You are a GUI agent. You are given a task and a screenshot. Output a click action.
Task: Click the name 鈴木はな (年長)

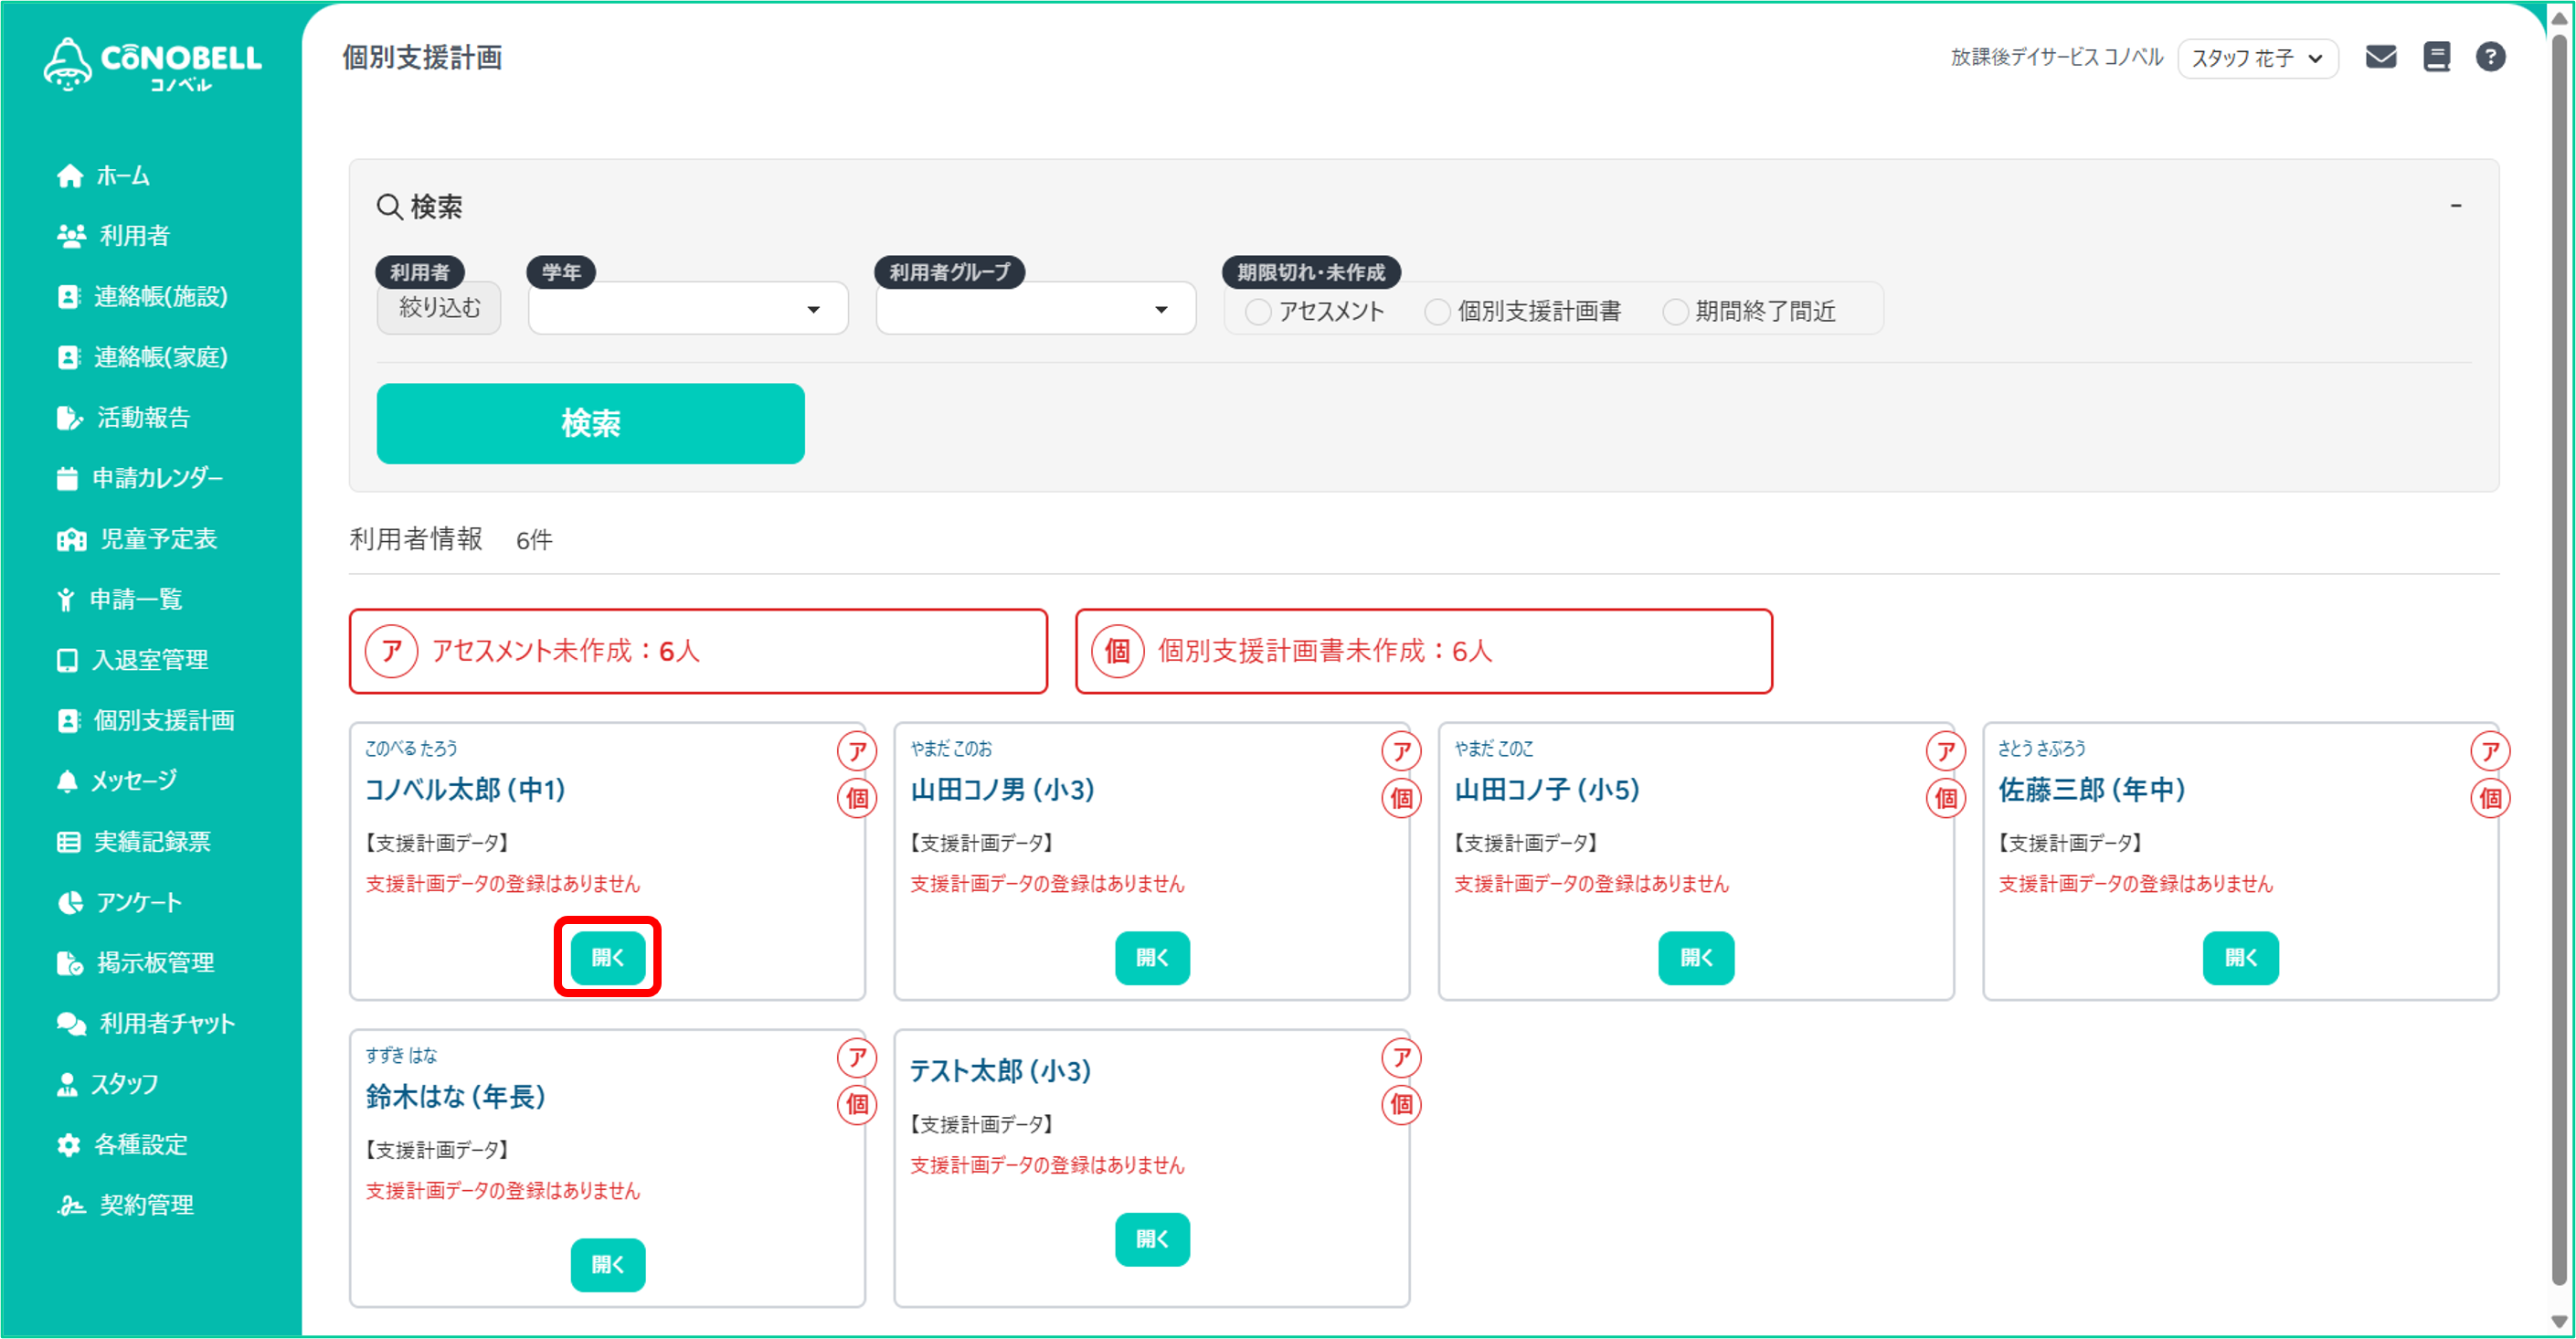[x=455, y=1097]
